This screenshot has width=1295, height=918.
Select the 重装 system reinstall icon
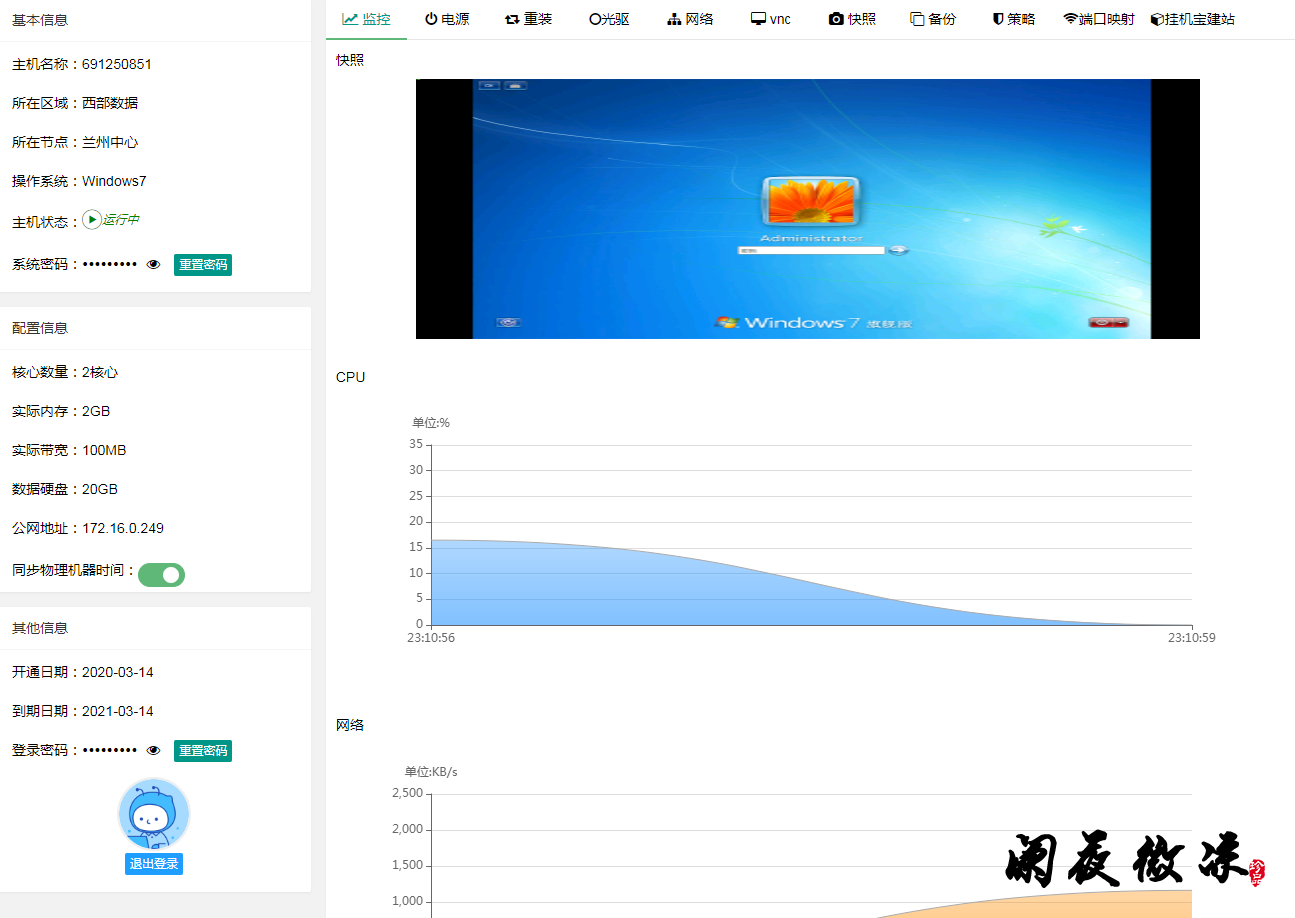tap(528, 18)
